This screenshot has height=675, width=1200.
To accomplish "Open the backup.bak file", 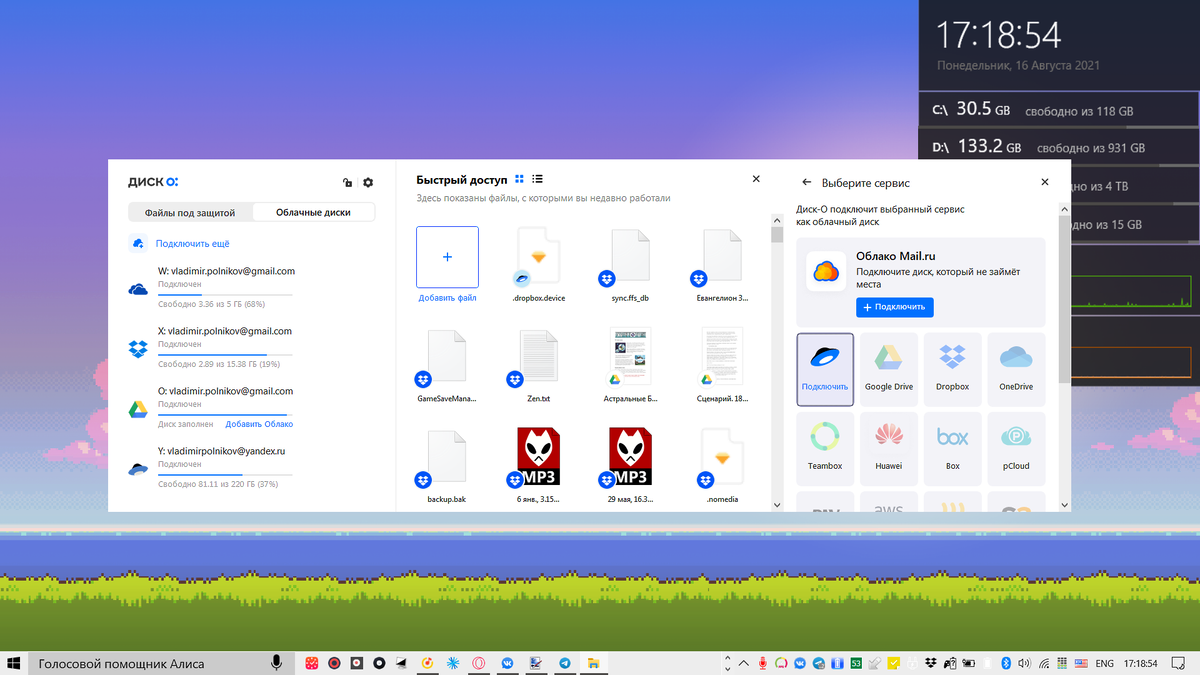I will (447, 465).
